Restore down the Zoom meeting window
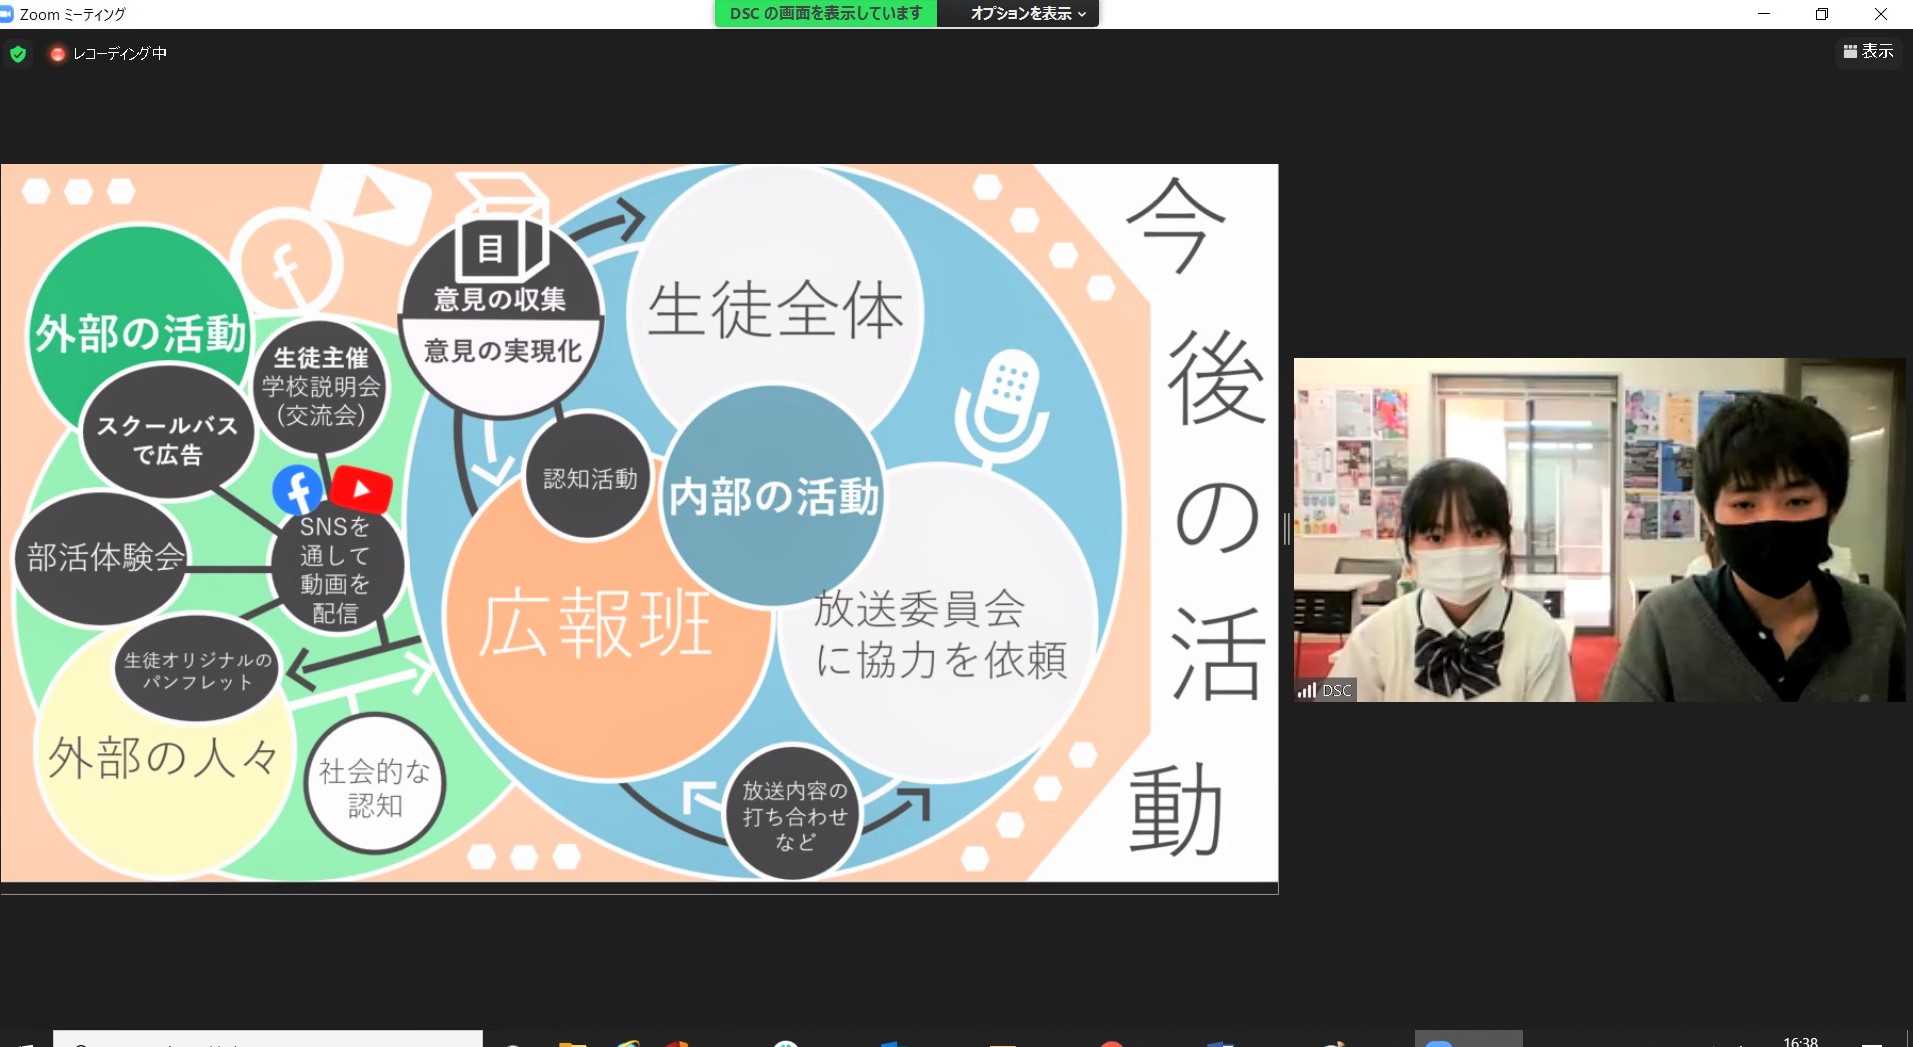 [1822, 14]
